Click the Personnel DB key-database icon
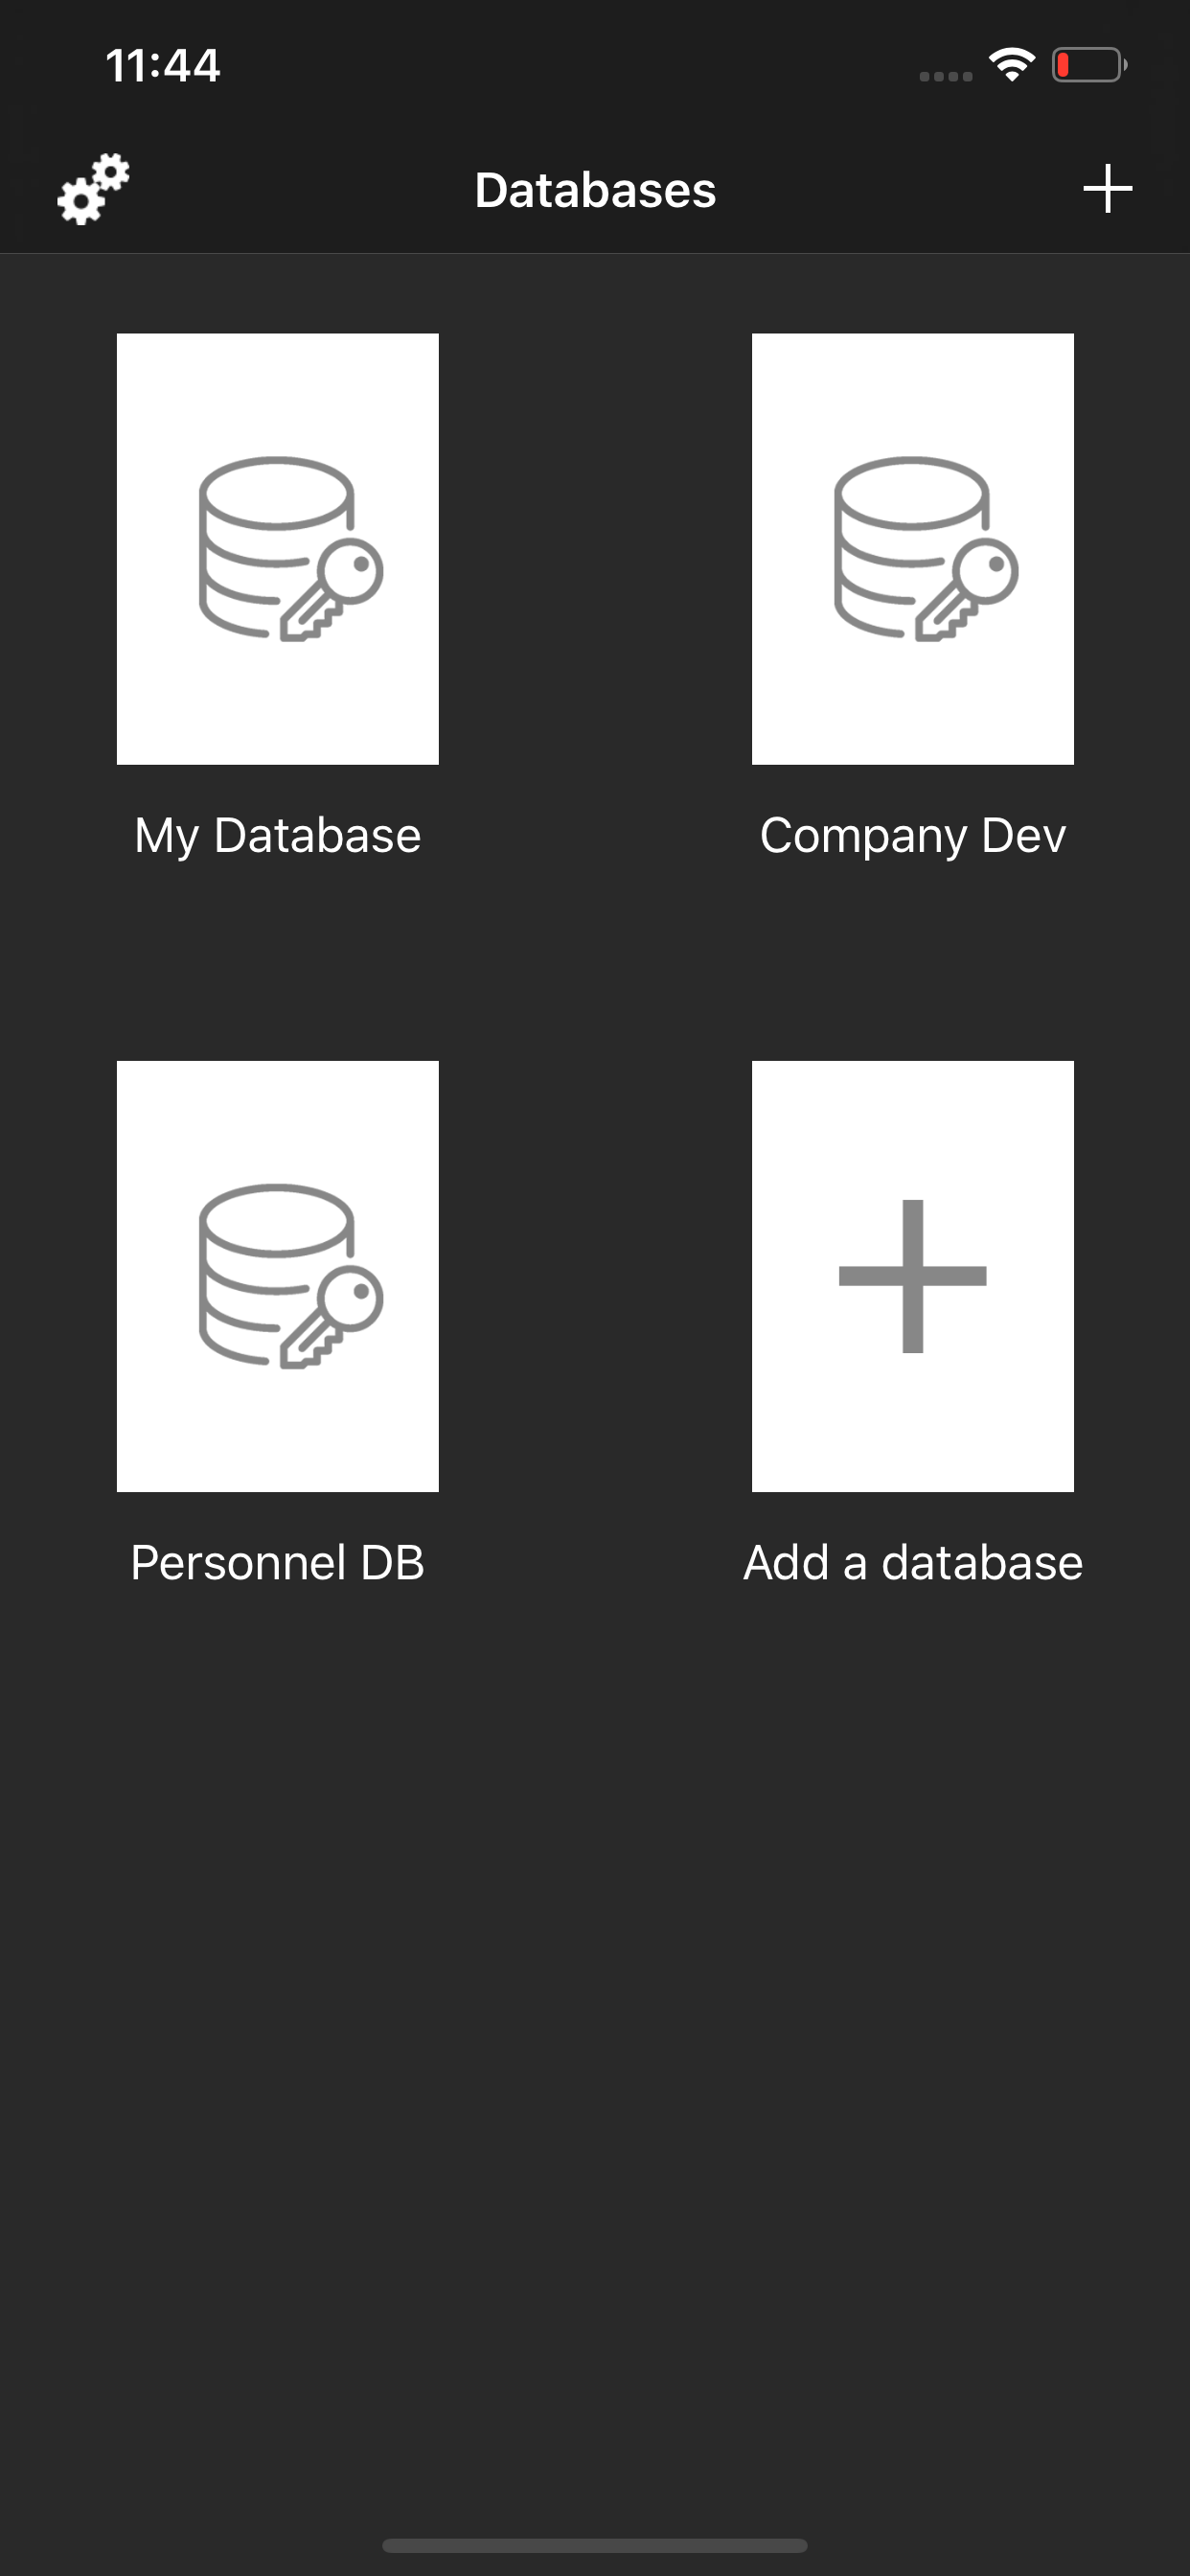Screen dimensions: 1190x2576 pyautogui.click(x=290, y=1276)
